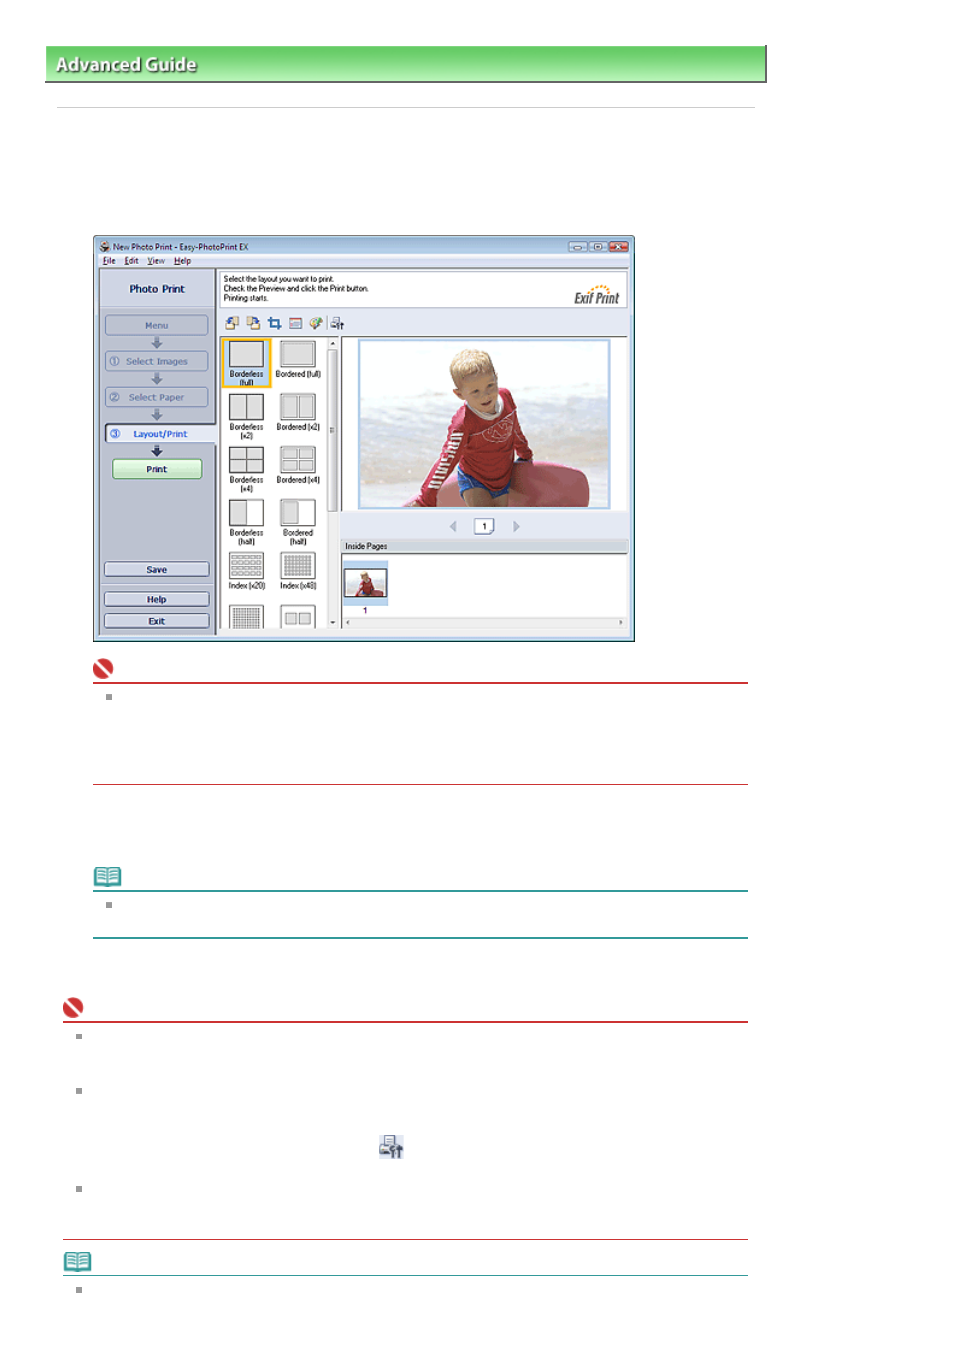Select the Borderless (x4) layout
This screenshot has width=954, height=1350.
[246, 469]
